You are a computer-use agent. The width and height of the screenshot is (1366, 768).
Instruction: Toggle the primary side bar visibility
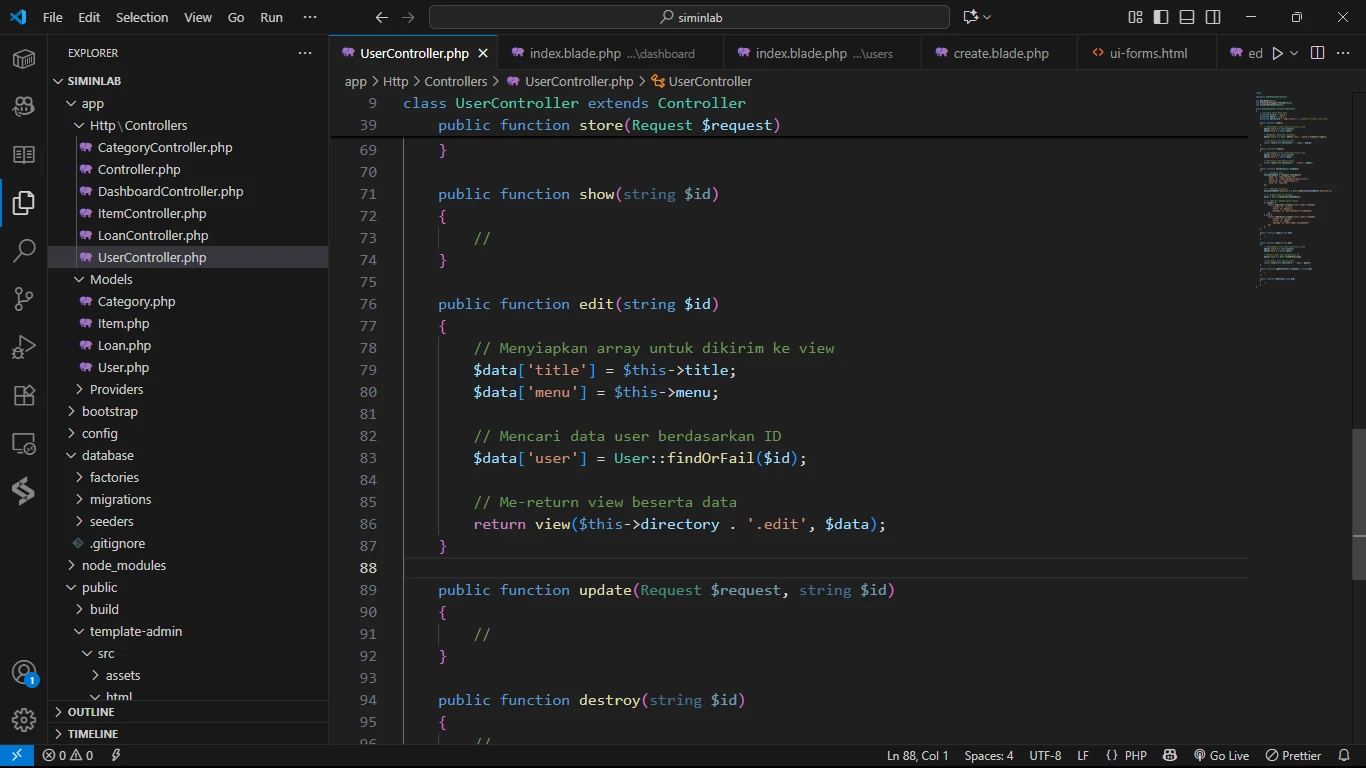point(1161,17)
